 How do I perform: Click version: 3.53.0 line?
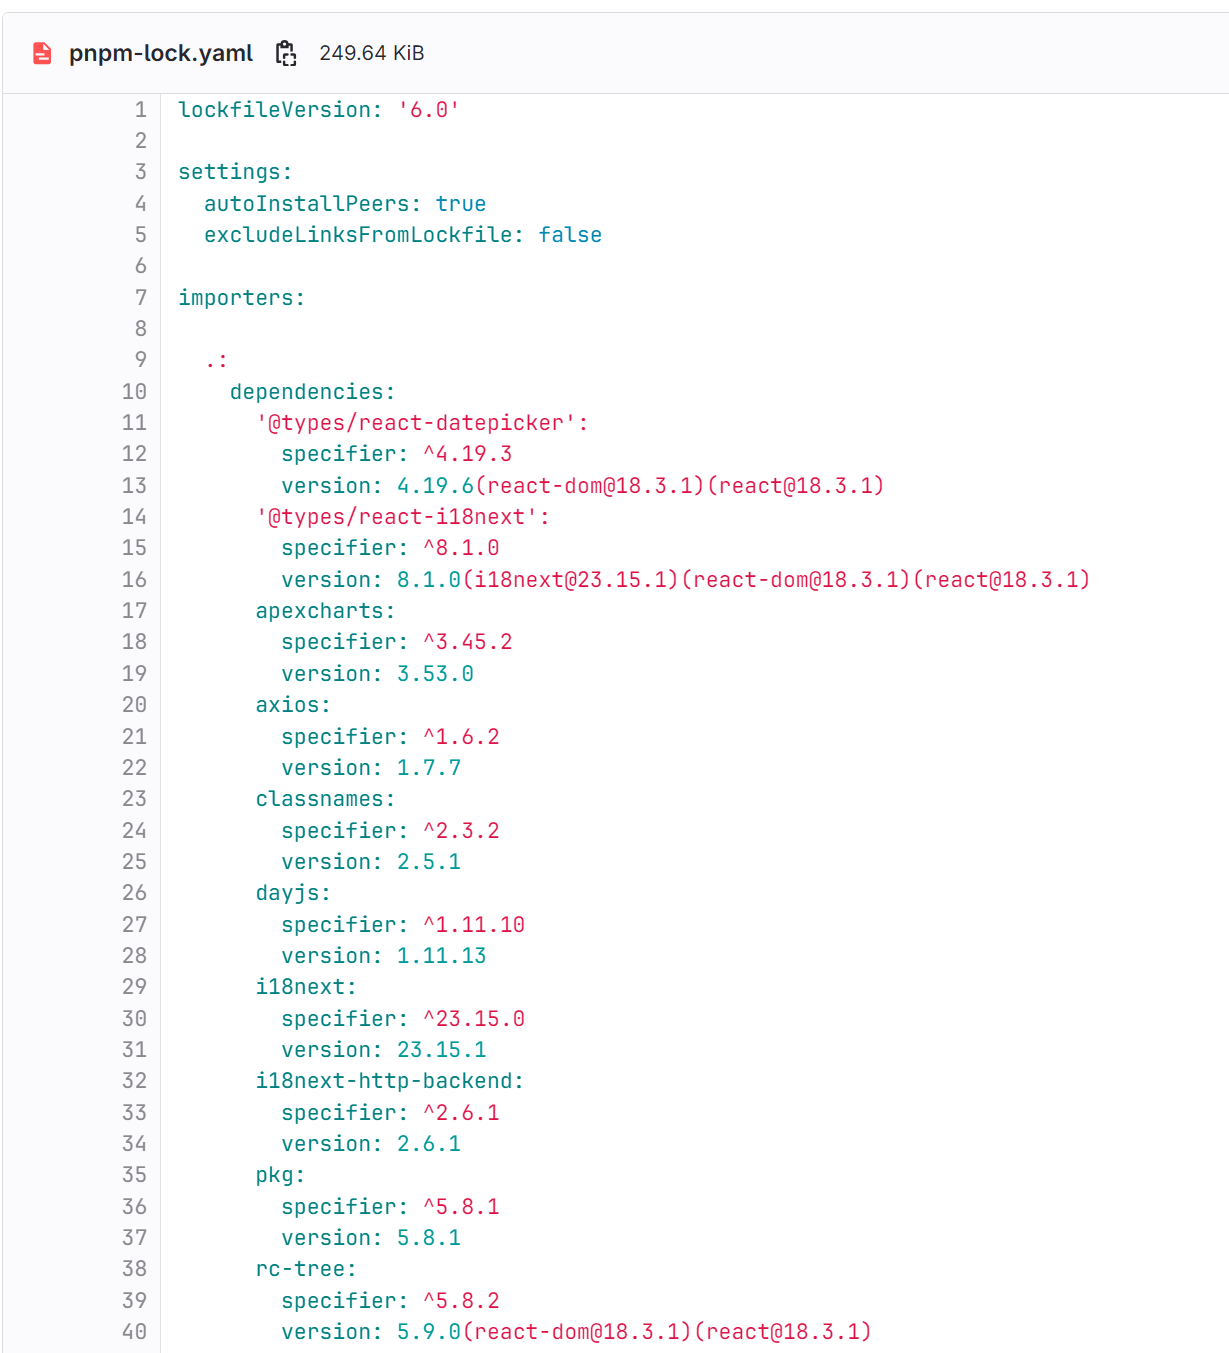[378, 673]
